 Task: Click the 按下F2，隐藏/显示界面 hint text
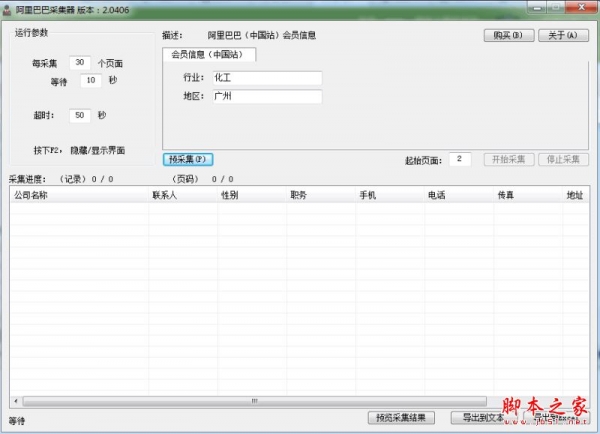(79, 150)
